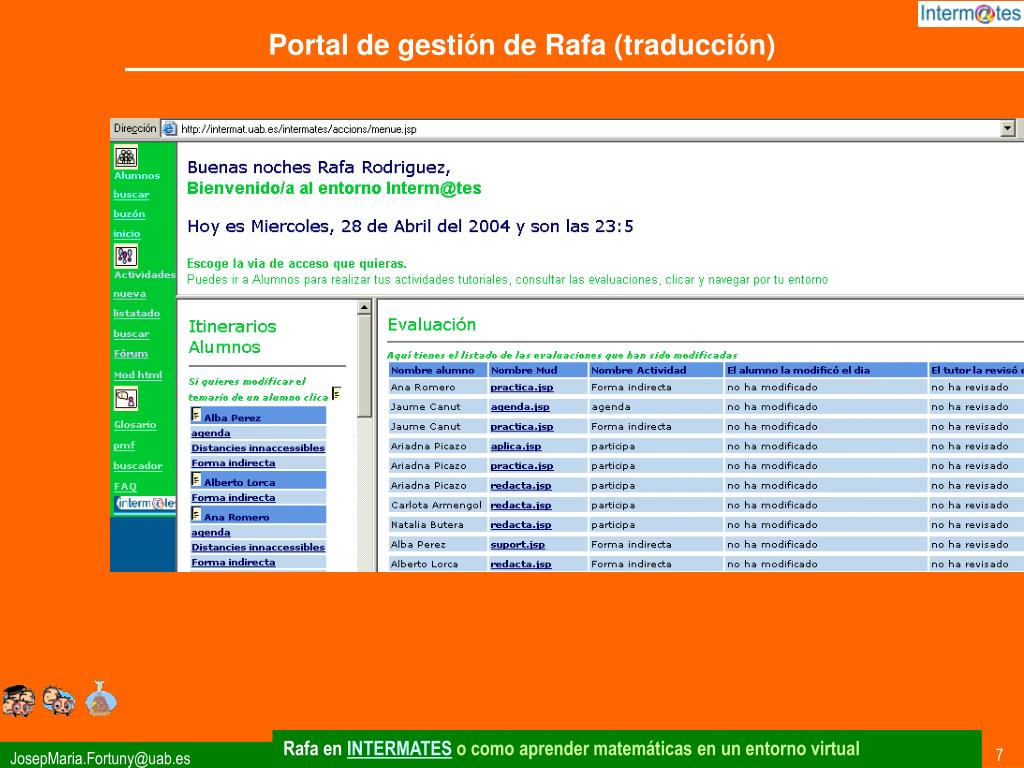This screenshot has height=768, width=1024.
Task: Open 'agenda' under Ana Romero
Action: [210, 532]
